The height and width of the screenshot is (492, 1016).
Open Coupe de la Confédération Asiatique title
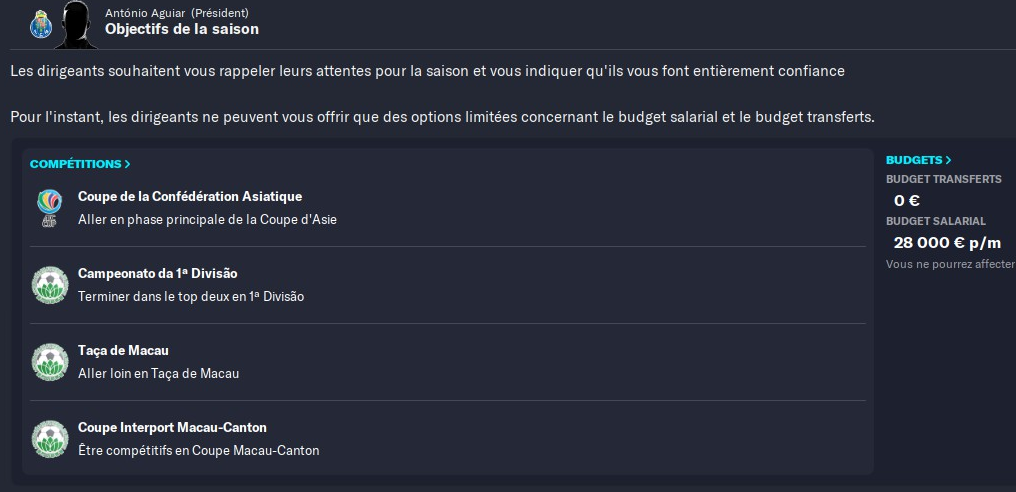click(190, 196)
